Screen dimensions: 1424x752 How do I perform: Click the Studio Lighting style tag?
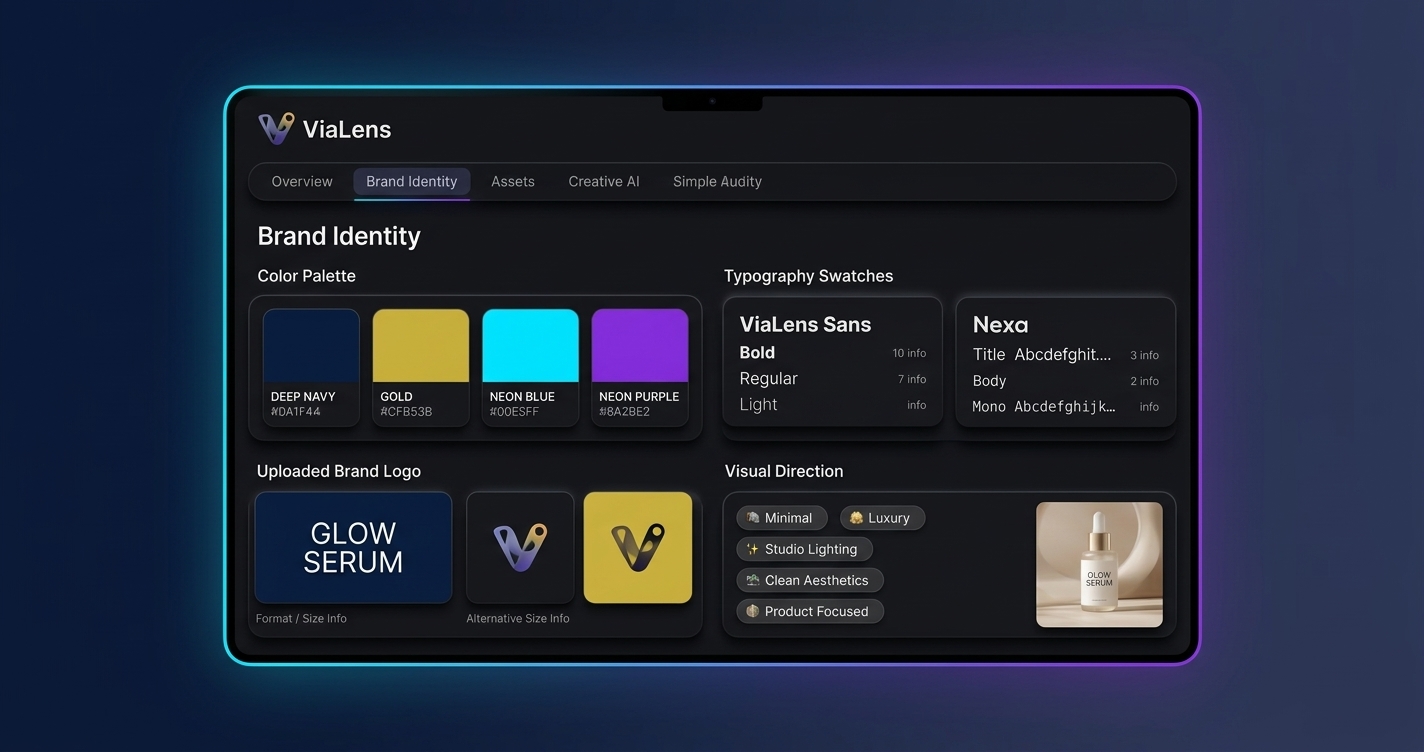tap(805, 549)
